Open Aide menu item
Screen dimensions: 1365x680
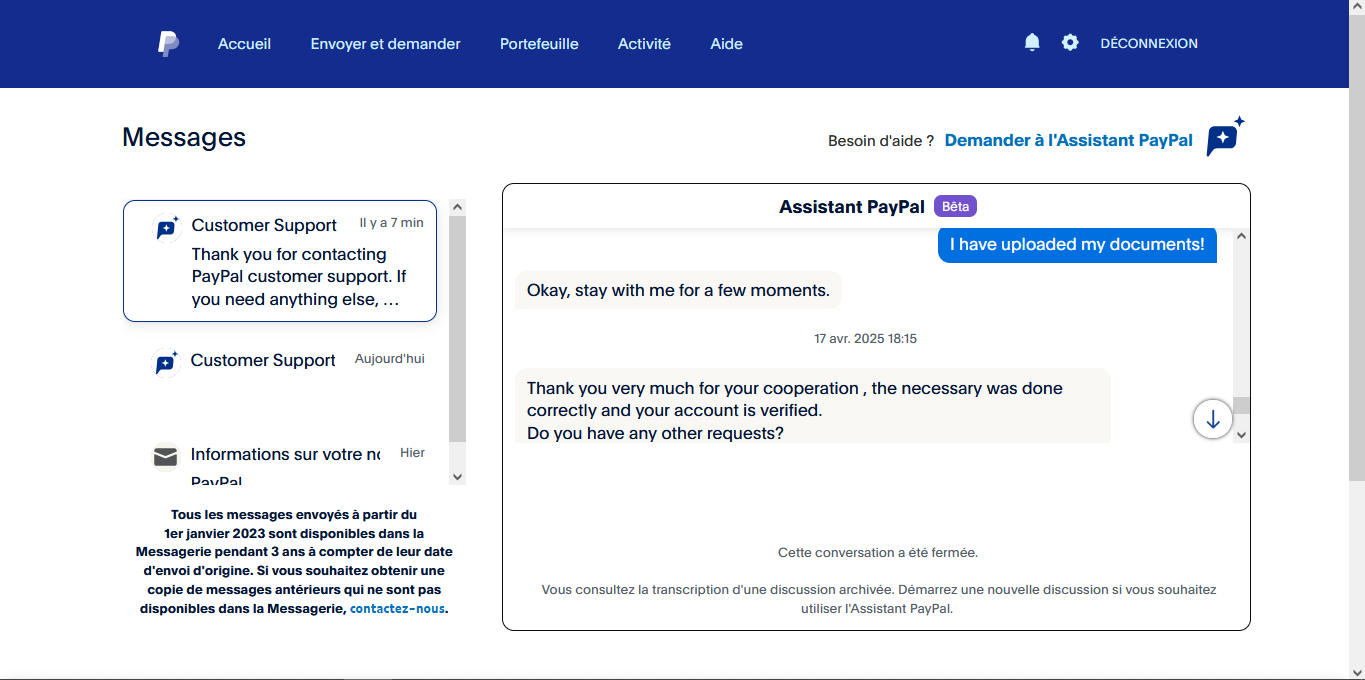(726, 44)
